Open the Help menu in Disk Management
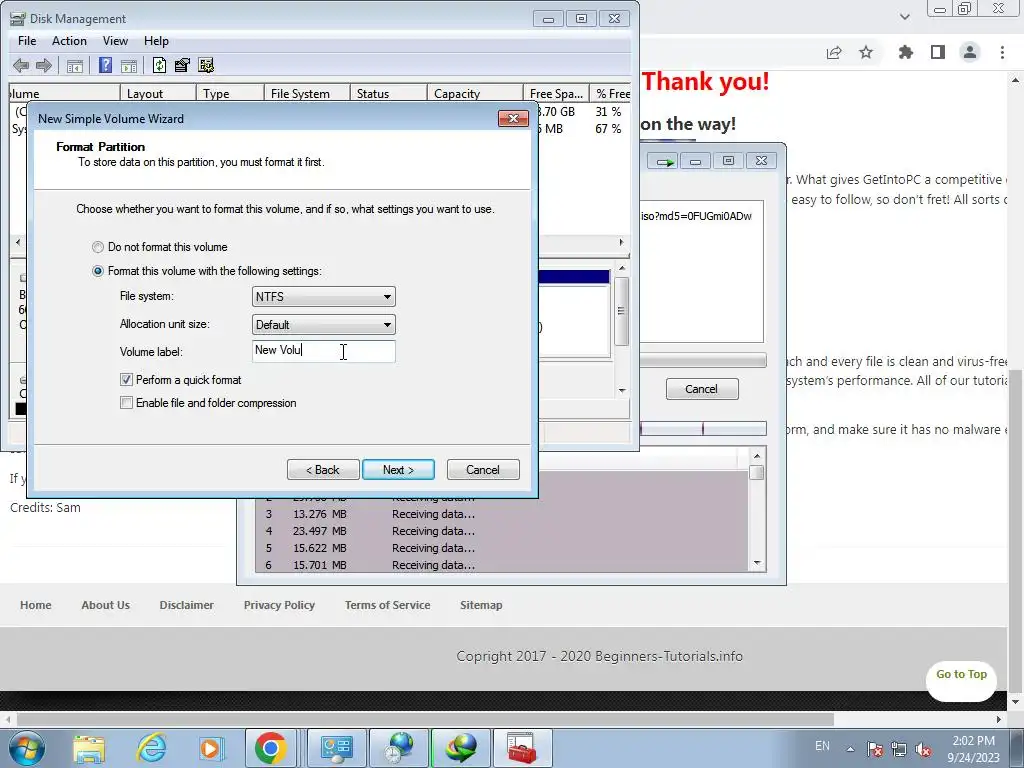1024x768 pixels. [156, 40]
